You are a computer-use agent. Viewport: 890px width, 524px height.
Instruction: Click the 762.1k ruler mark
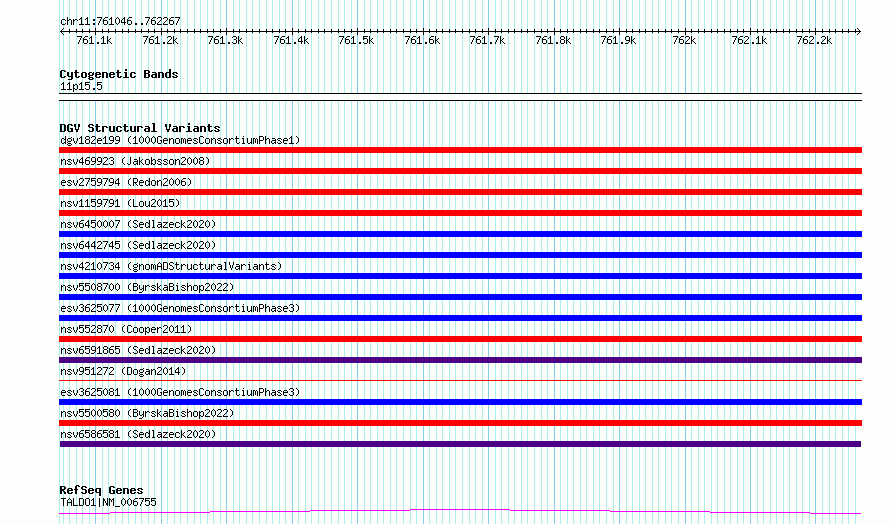pos(749,40)
